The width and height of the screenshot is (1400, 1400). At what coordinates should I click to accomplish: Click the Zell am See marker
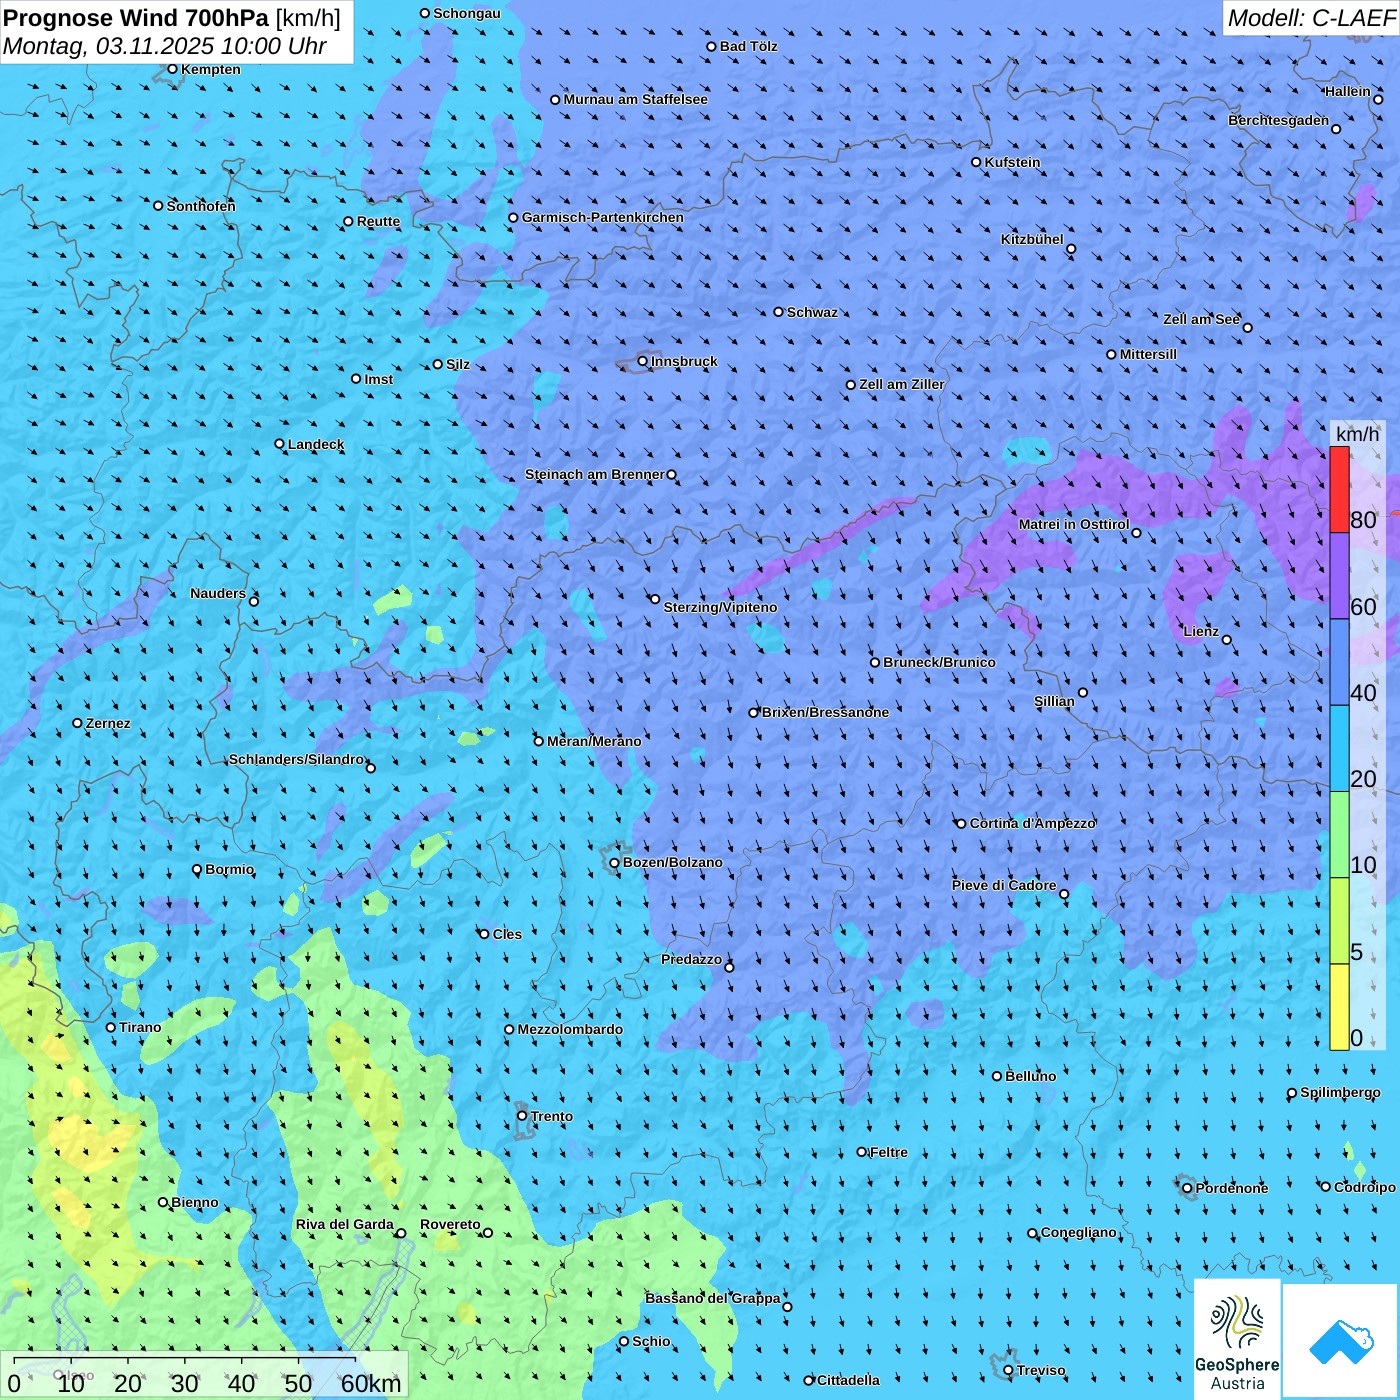point(1247,327)
